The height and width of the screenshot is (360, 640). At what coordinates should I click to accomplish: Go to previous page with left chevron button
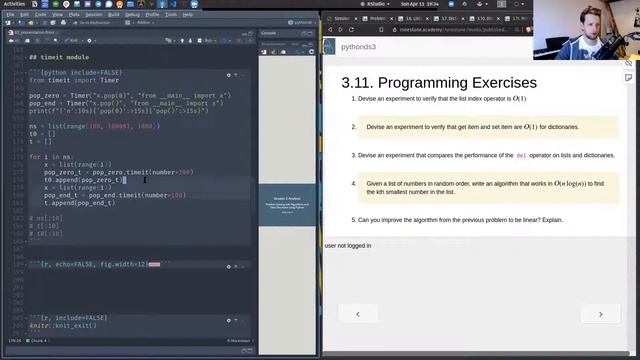pyautogui.click(x=358, y=314)
